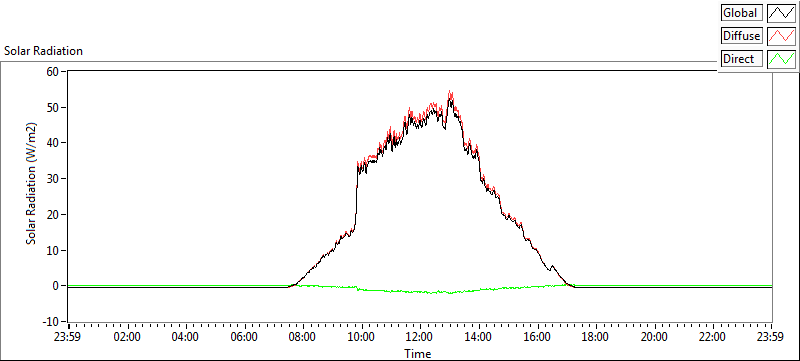Screen dimensions: 800x361
Task: Select the Global legend label
Action: (x=742, y=13)
